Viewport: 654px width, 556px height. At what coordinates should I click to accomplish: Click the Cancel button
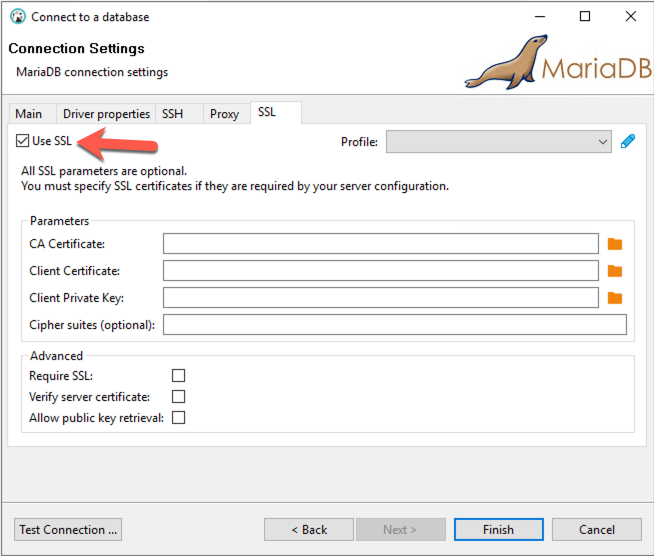coord(597,529)
